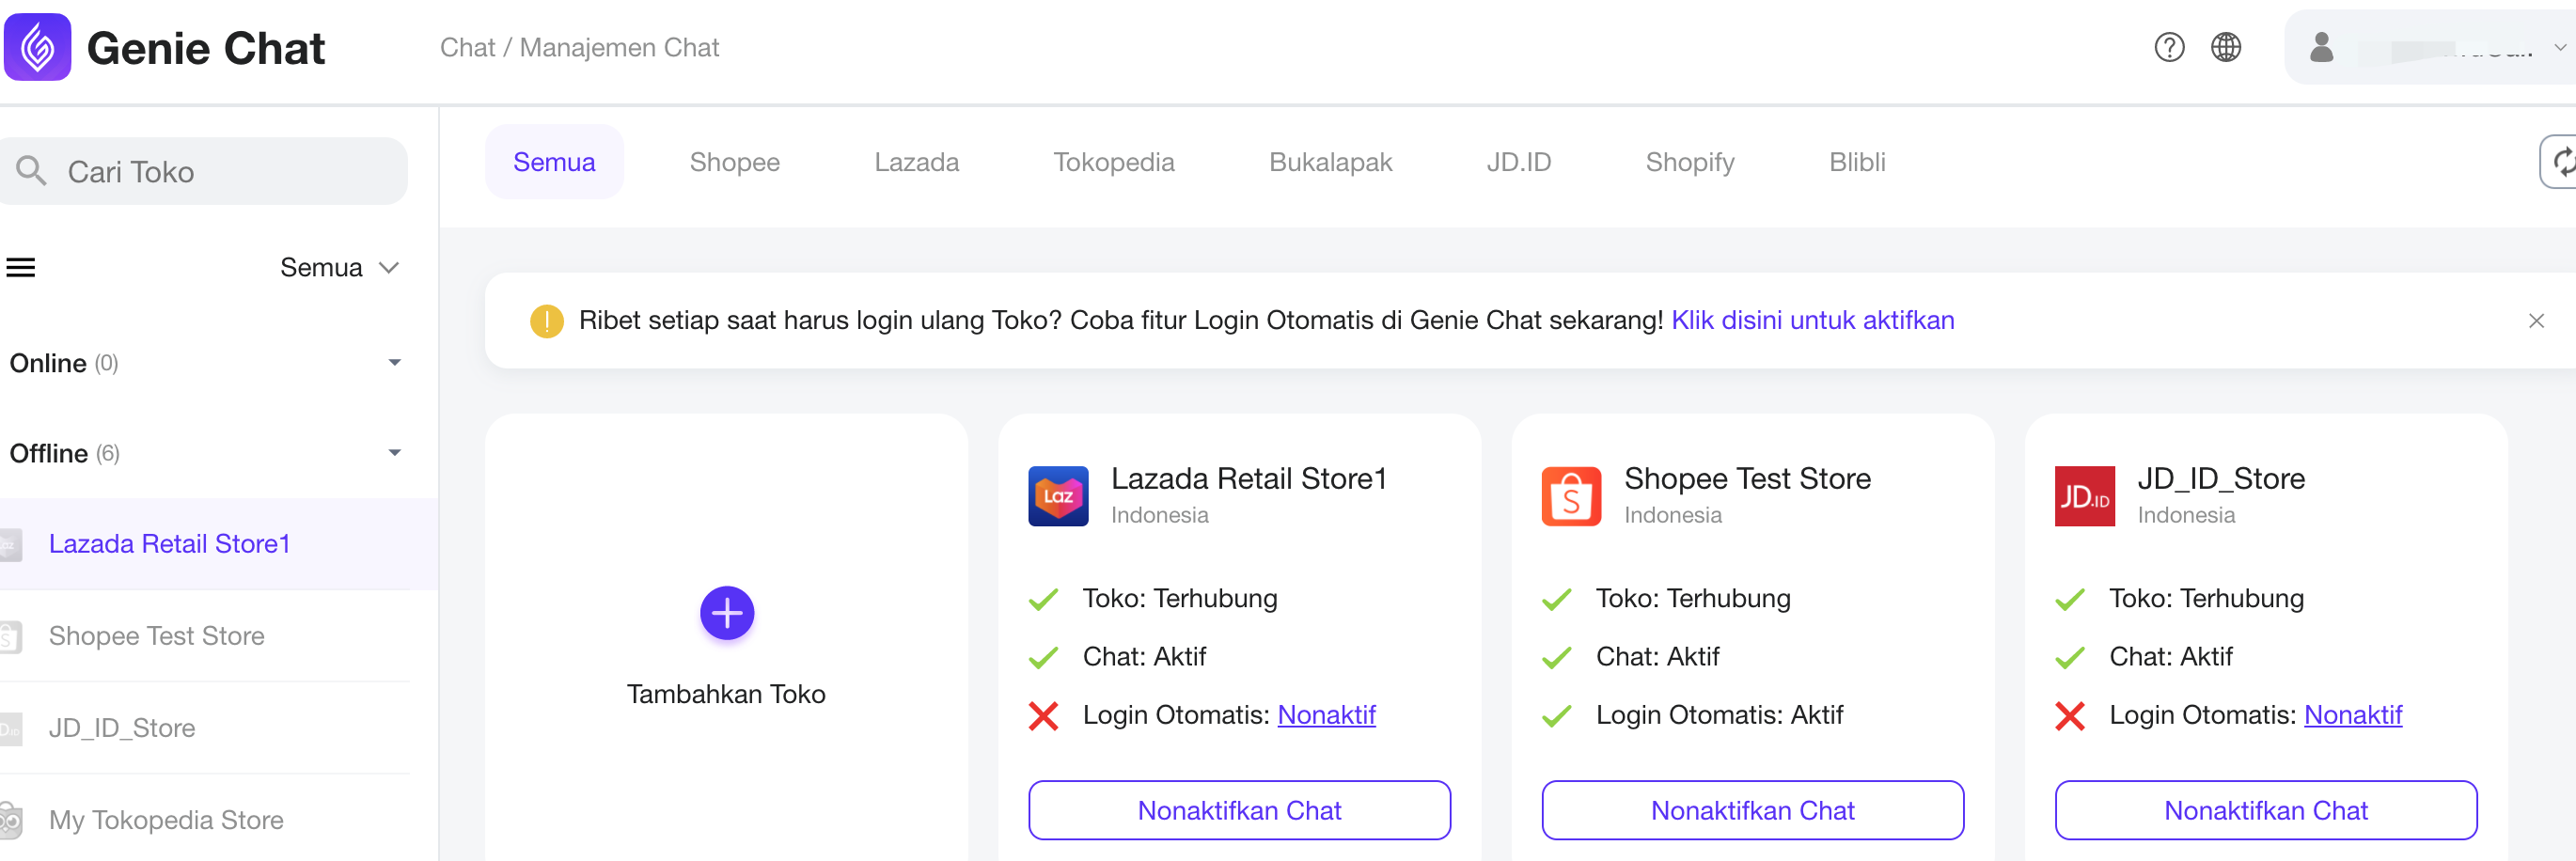The image size is (2576, 861).
Task: Click the Cari Toko search field
Action: [x=204, y=171]
